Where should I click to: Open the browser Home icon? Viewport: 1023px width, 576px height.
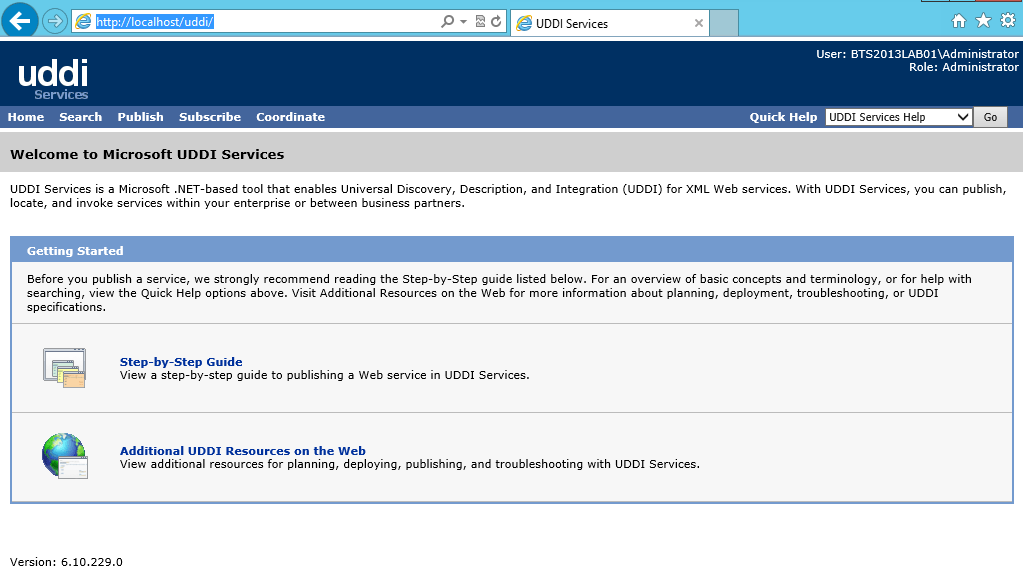click(959, 21)
